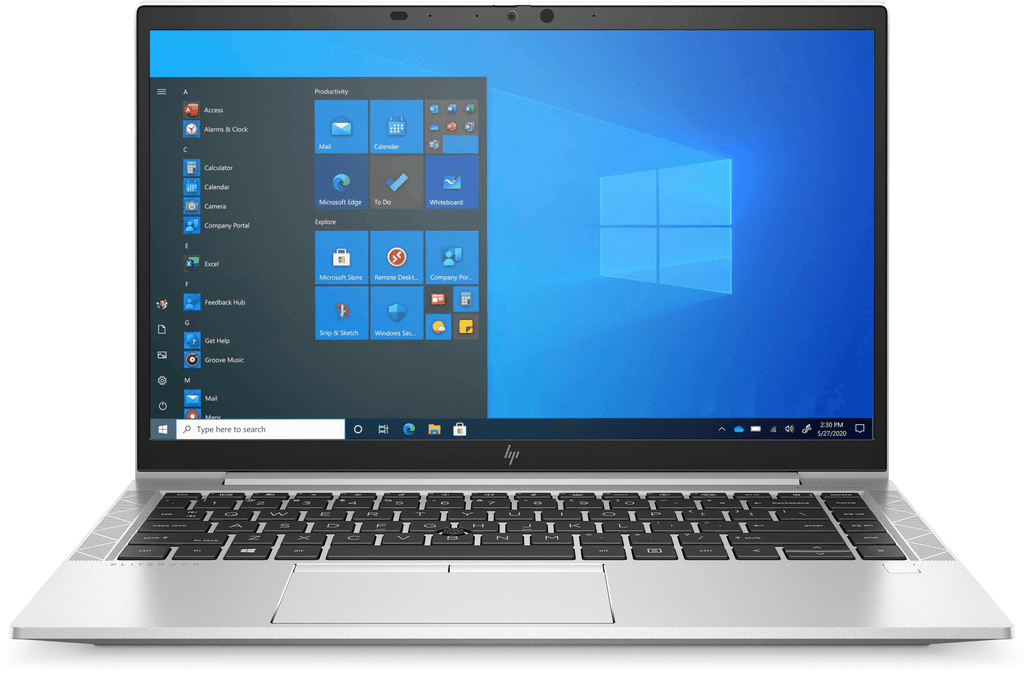
Task: Open Access from the app list
Action: point(204,110)
